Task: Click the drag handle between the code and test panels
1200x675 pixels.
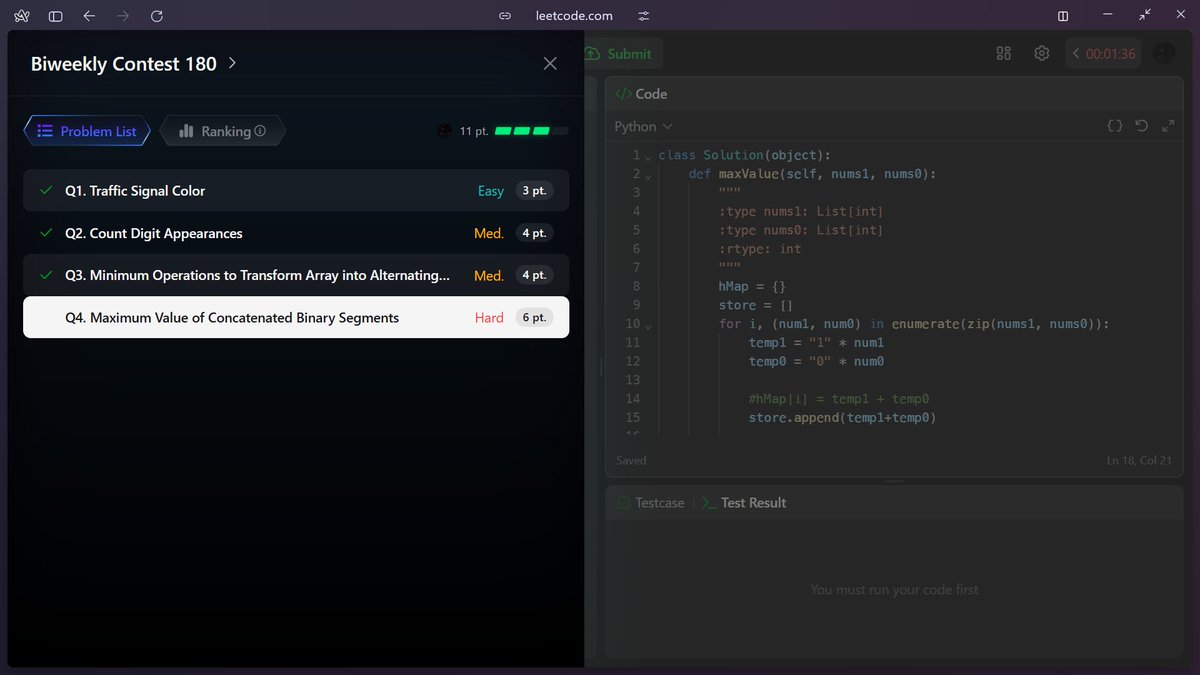Action: (895, 481)
